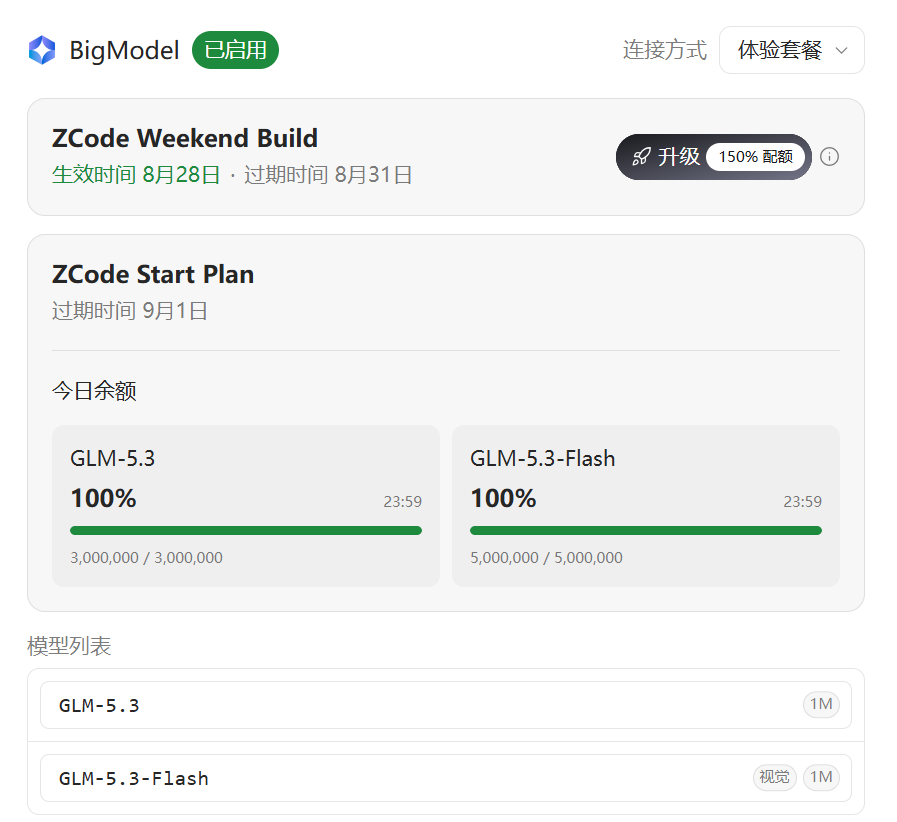Click the 1M badge on GLM-5.3-Flash row
897x822 pixels.
pyautogui.click(x=821, y=777)
